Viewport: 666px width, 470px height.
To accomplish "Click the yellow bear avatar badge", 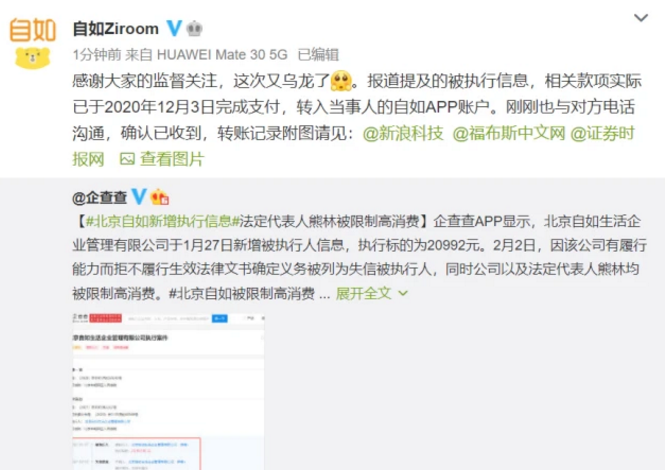I will click(33, 58).
